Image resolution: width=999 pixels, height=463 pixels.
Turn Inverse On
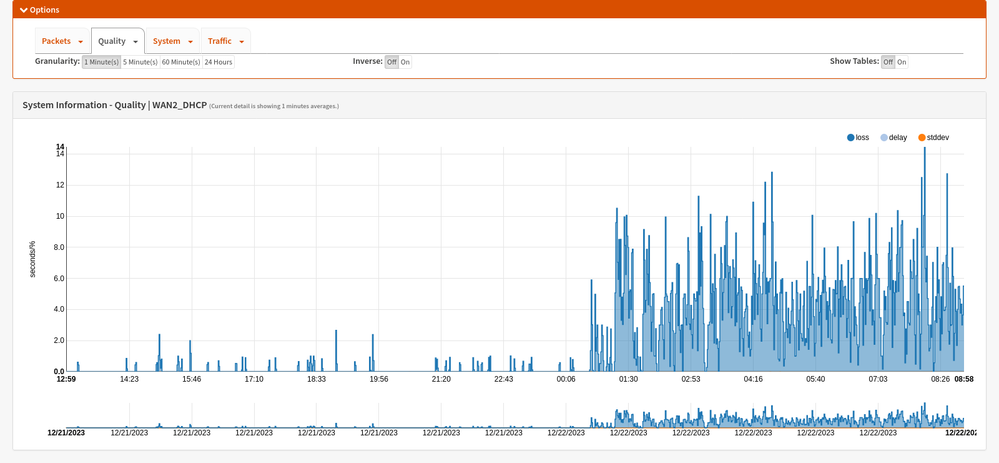click(x=405, y=62)
